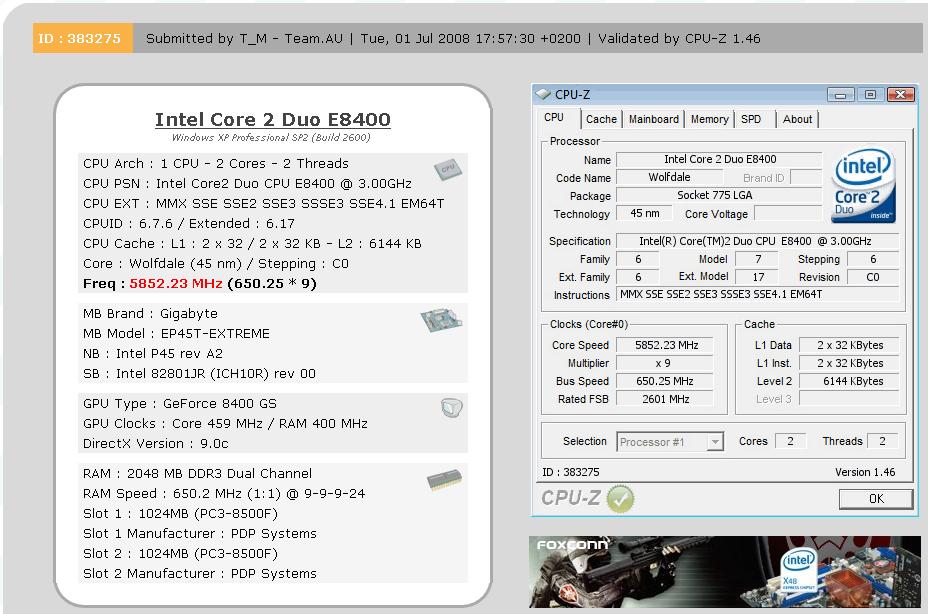This screenshot has width=928, height=614.
Task: Click the RAM module icon beside RAM info
Action: click(444, 479)
